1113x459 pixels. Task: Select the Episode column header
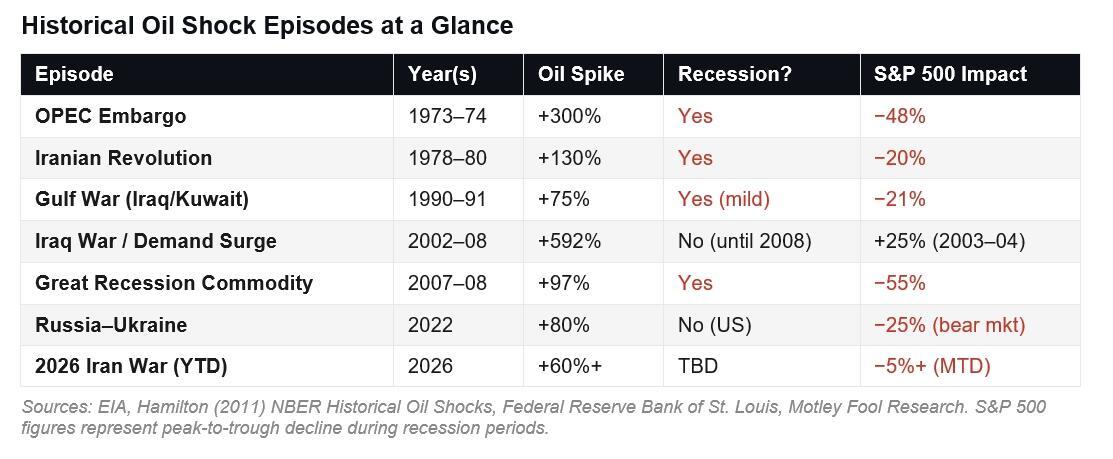coord(74,74)
